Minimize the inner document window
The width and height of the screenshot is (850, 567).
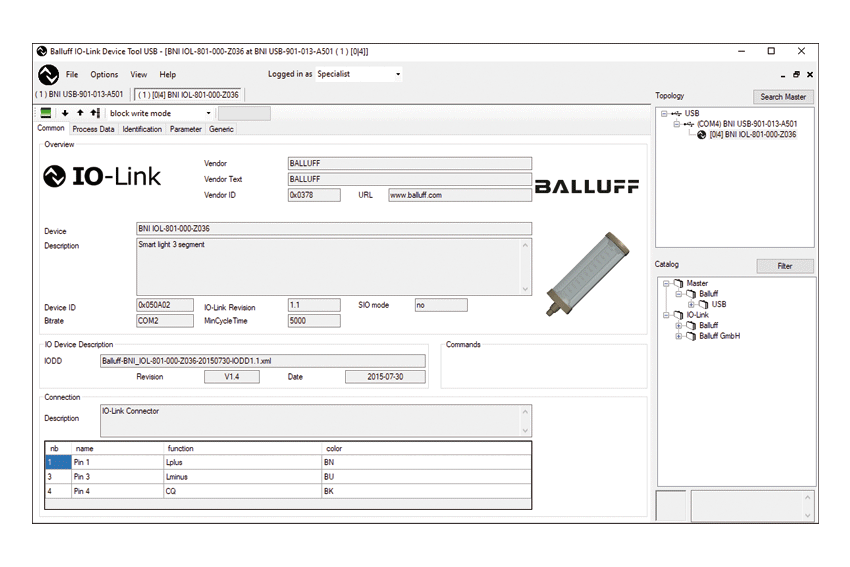point(783,75)
